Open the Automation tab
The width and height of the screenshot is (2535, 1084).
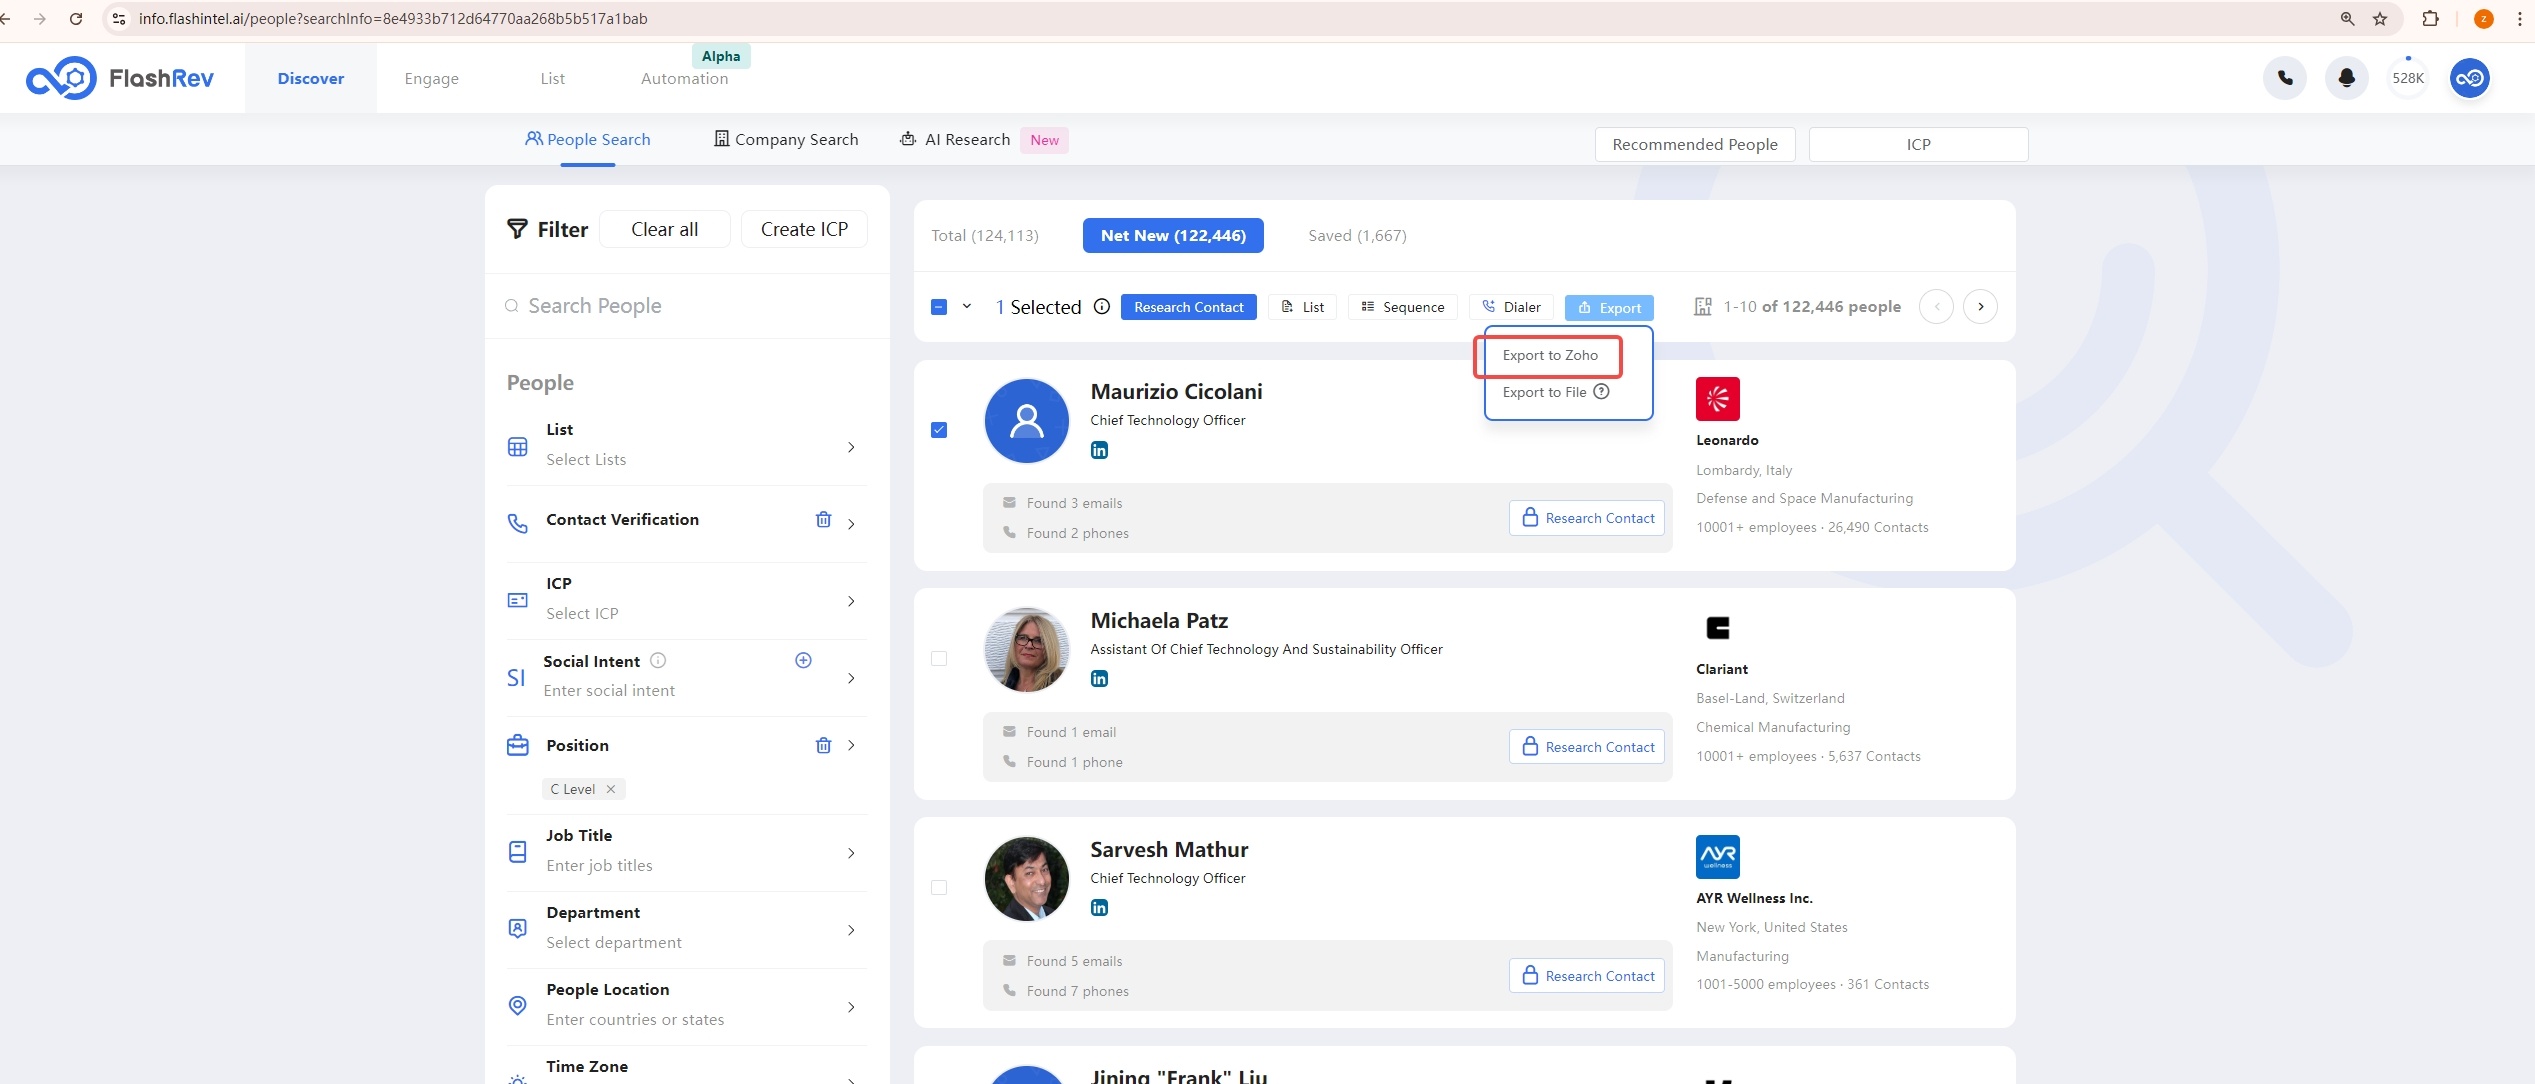pos(684,78)
